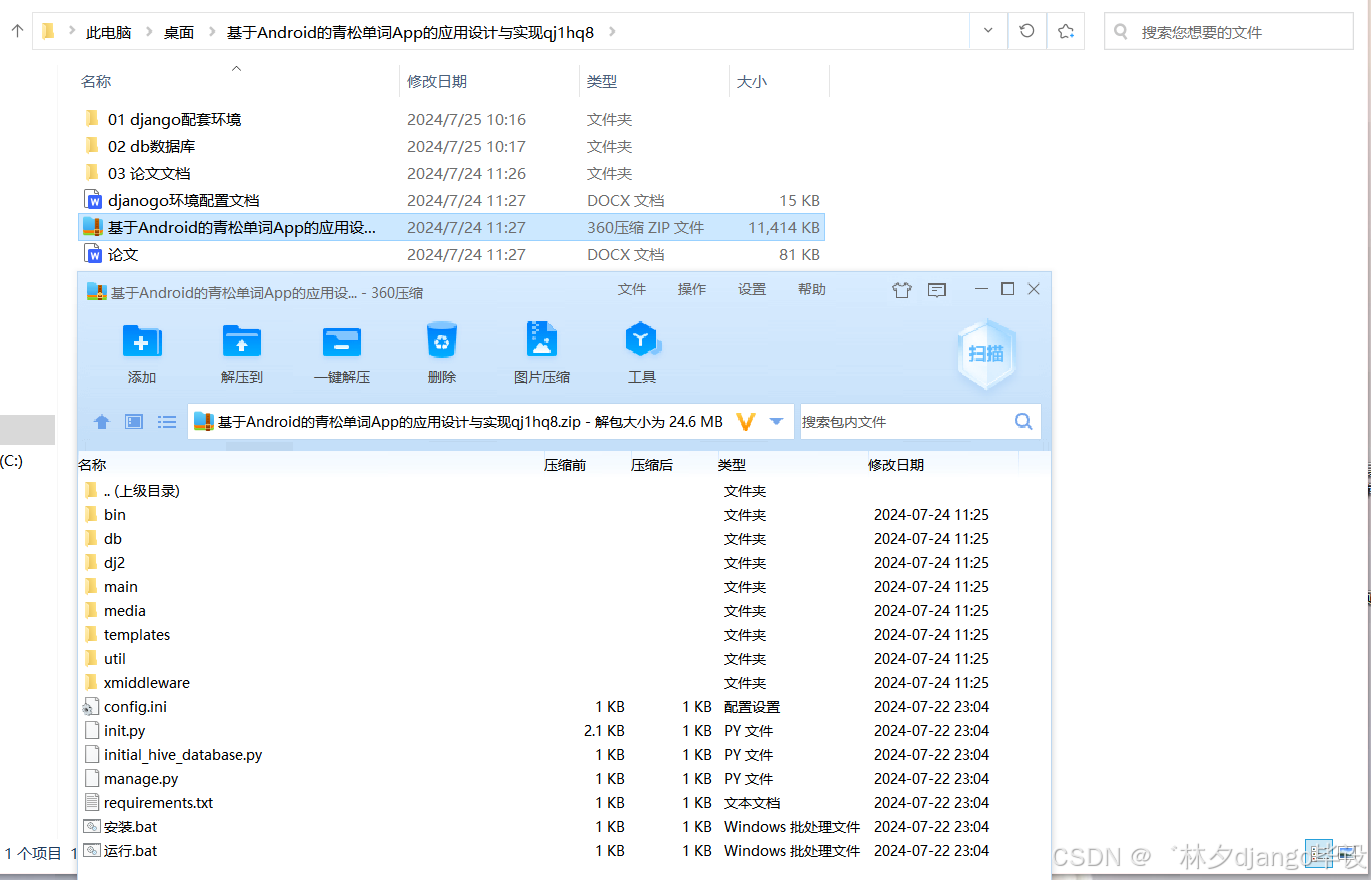The width and height of the screenshot is (1371, 880).
Task: Select djanogo环境配置文档 Word file icon
Action: pyautogui.click(x=93, y=200)
